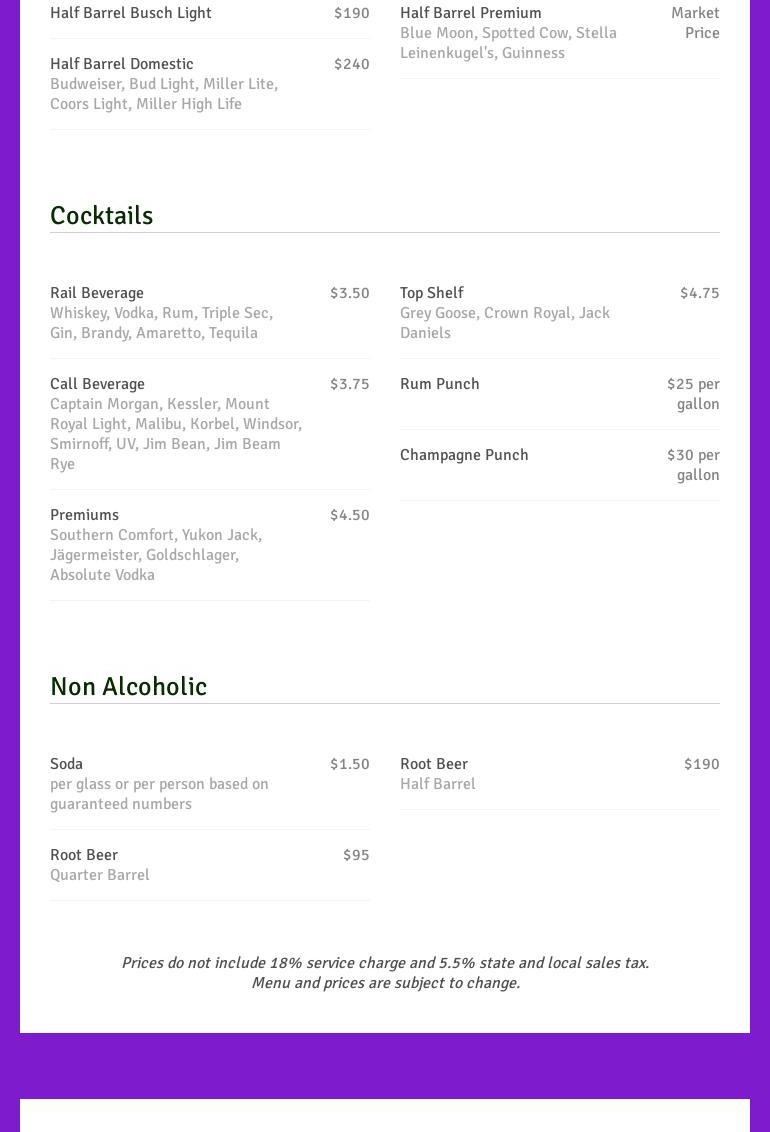Click the Root Beer Half Barrel description

tap(437, 784)
